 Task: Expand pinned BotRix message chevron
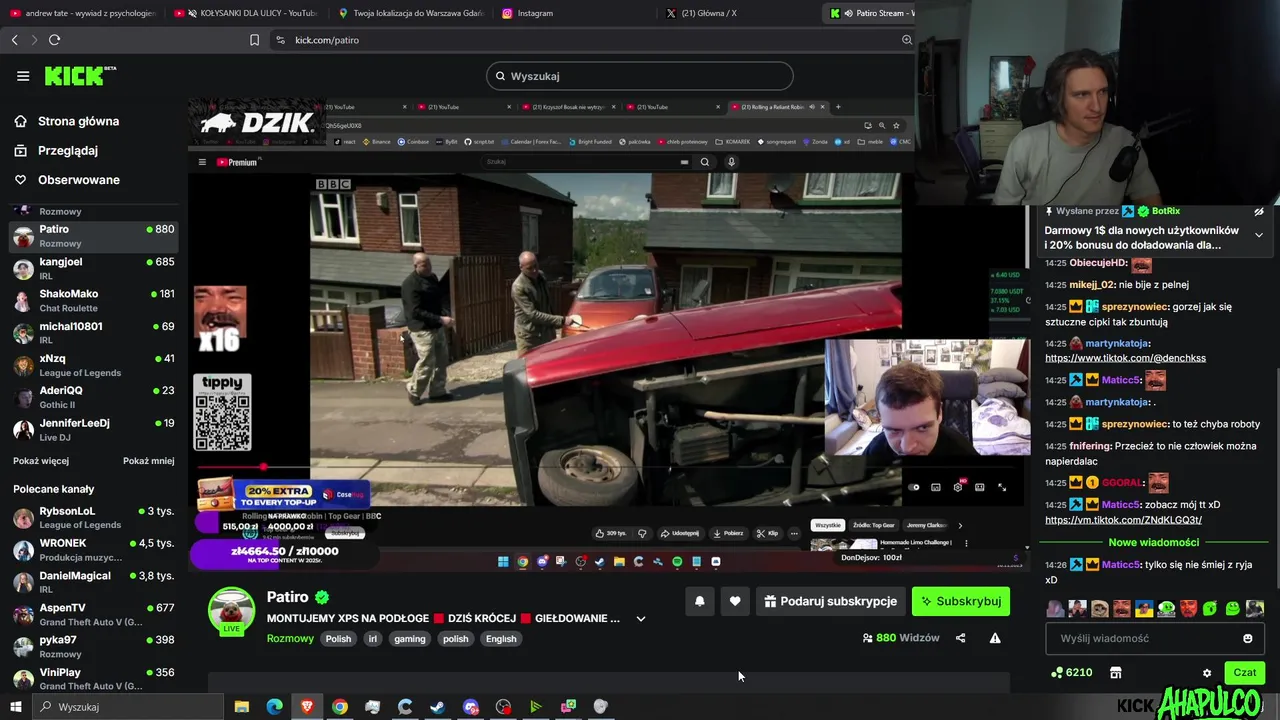click(1259, 235)
